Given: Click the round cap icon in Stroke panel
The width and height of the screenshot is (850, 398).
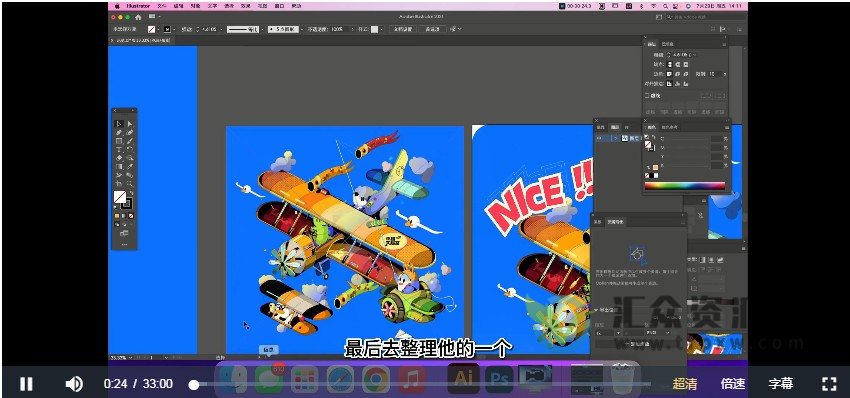Looking at the screenshot, I should coord(678,65).
